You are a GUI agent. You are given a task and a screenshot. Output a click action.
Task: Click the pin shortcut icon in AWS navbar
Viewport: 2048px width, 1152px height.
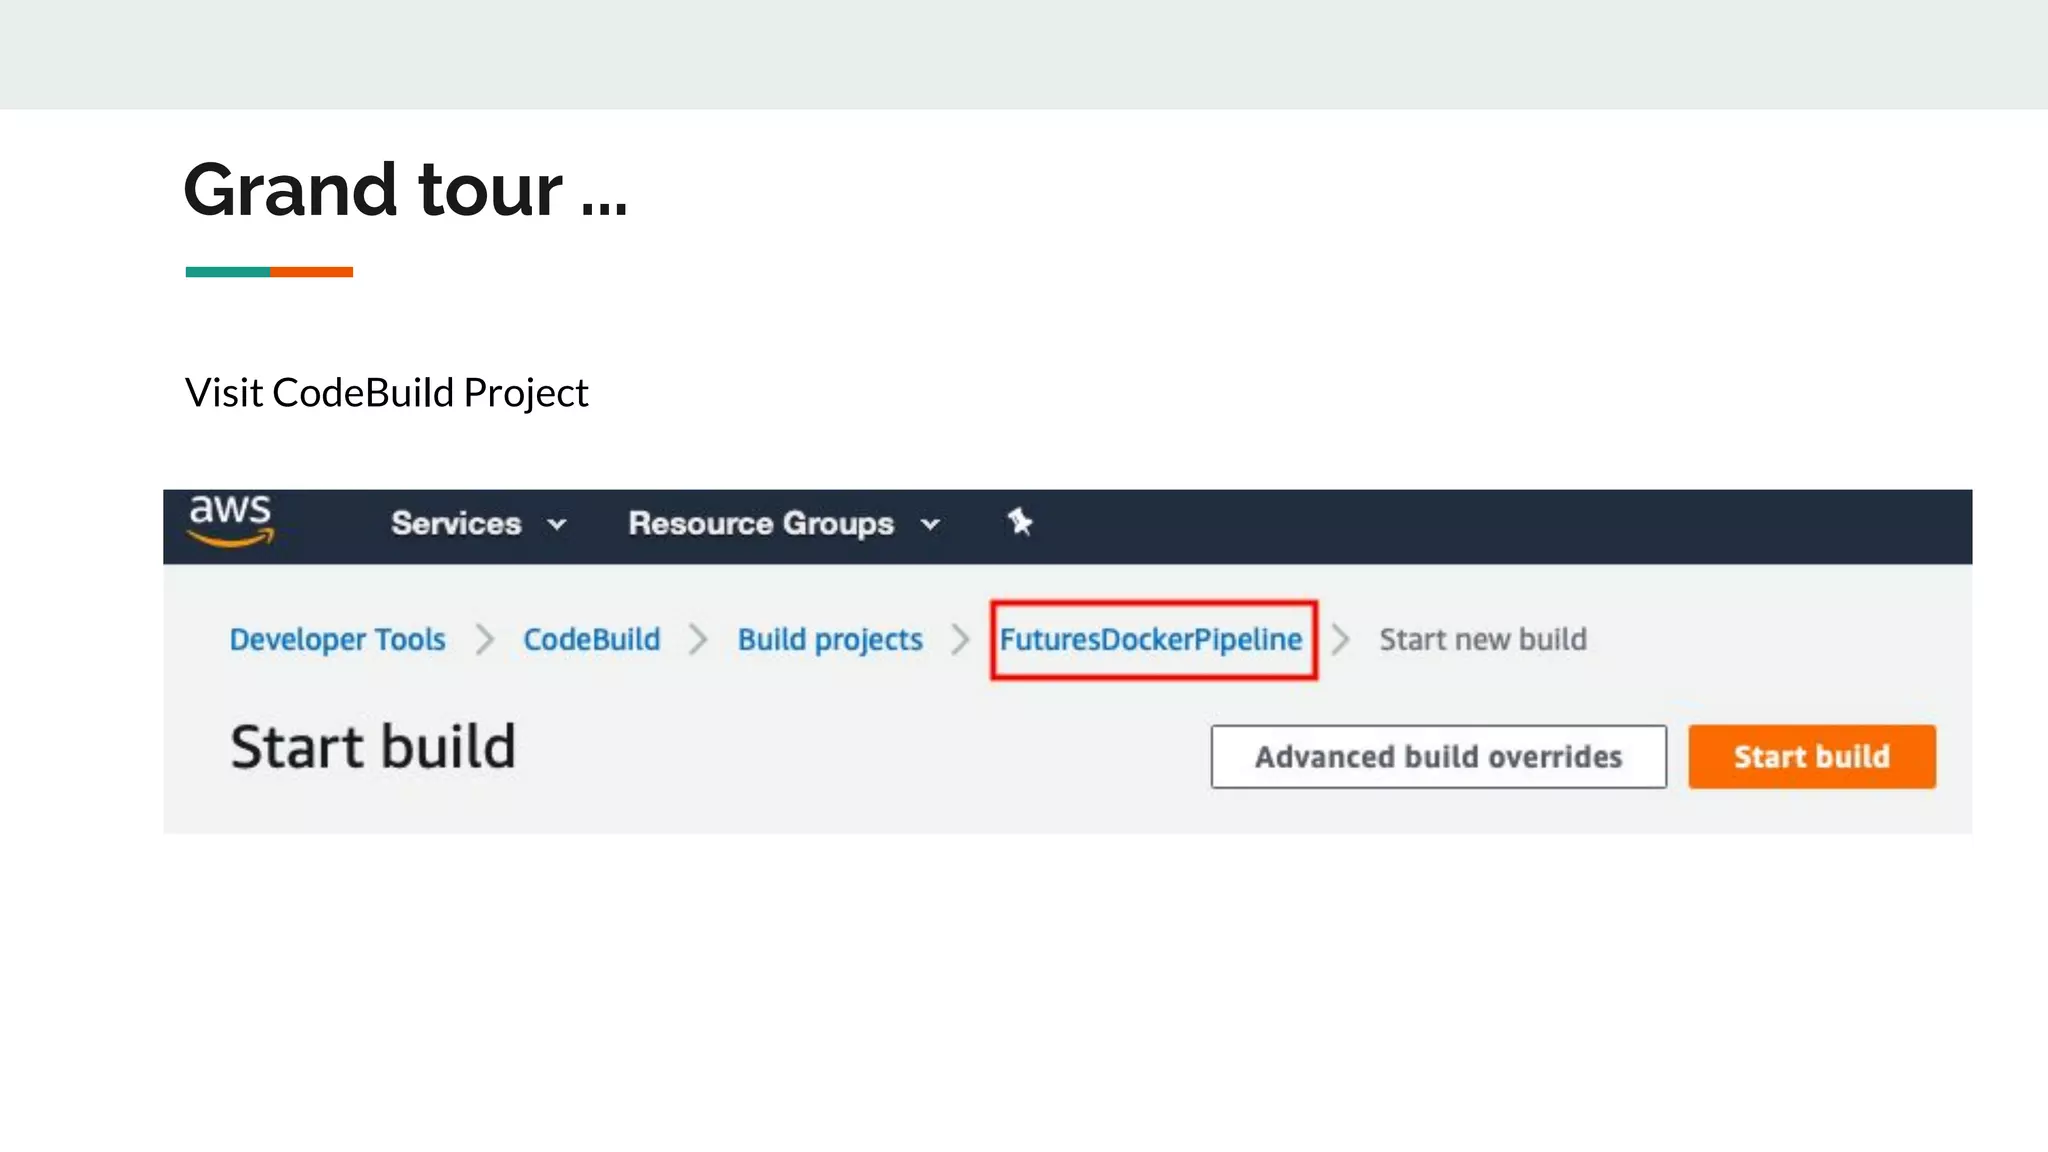pos(1020,522)
